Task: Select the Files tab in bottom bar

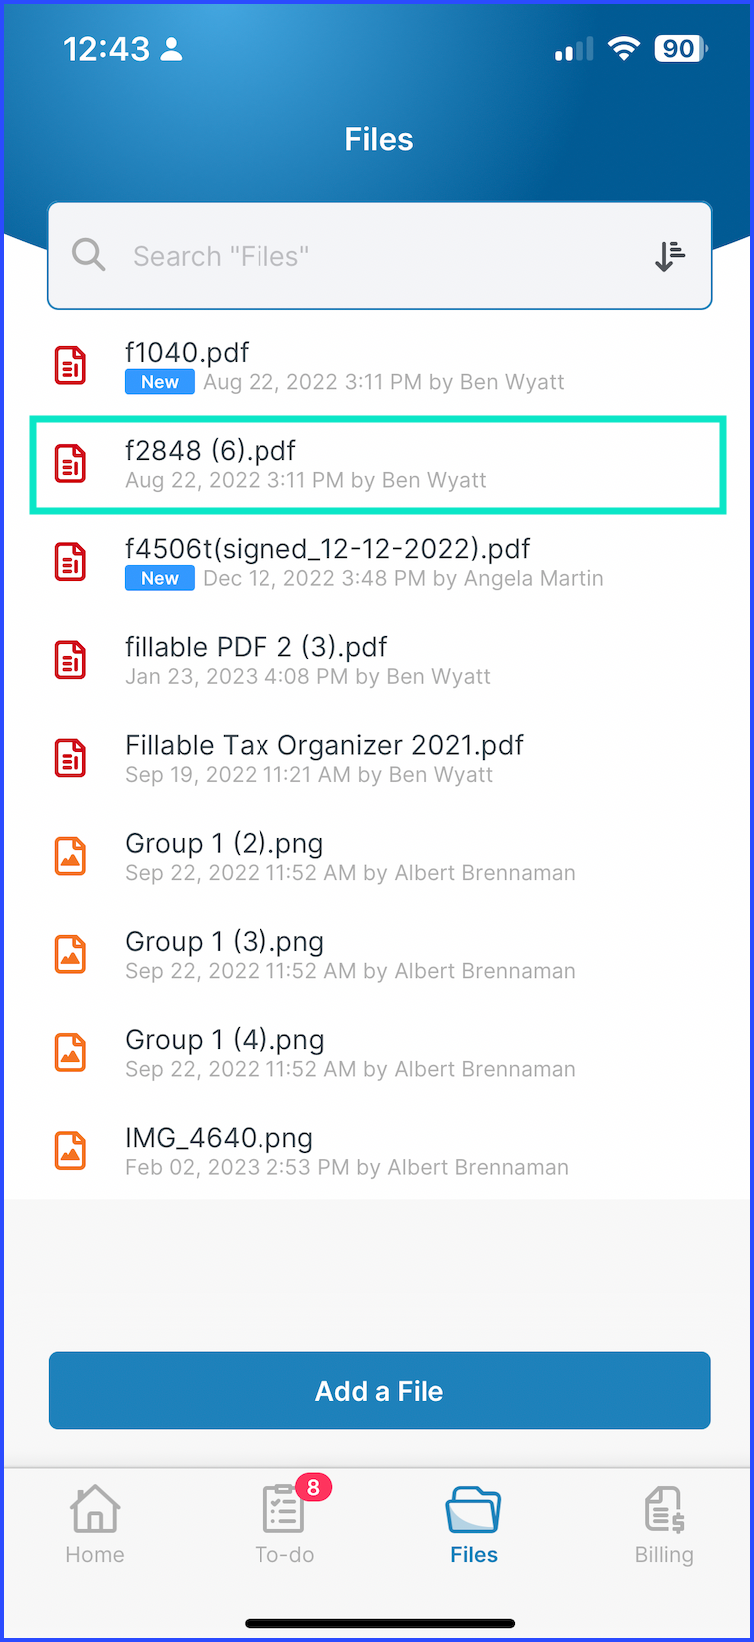Action: click(x=474, y=1524)
